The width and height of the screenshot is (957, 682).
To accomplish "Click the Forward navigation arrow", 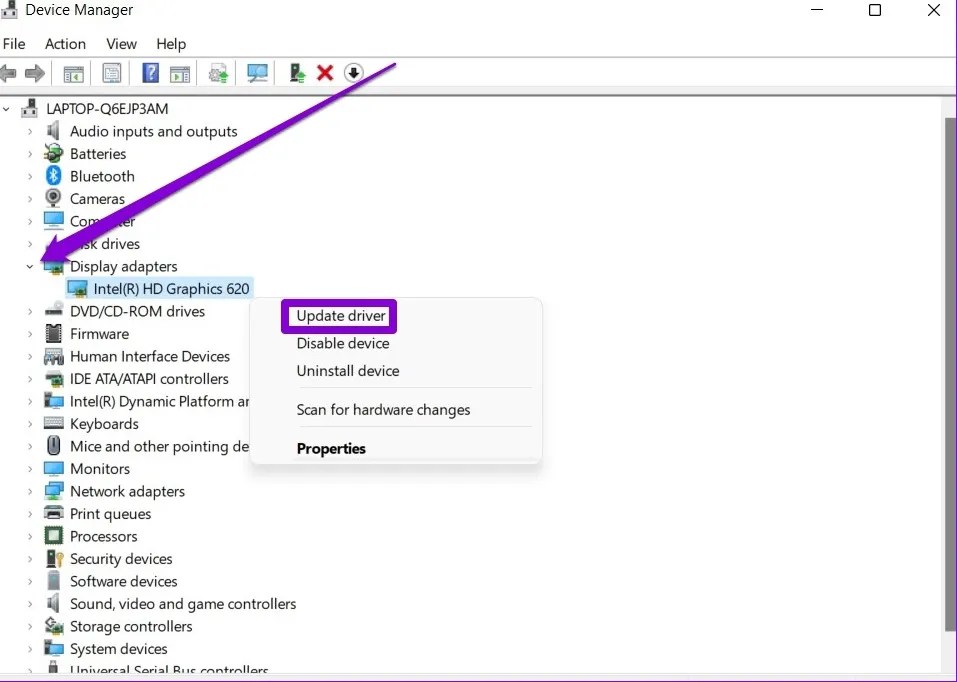I will (x=36, y=72).
